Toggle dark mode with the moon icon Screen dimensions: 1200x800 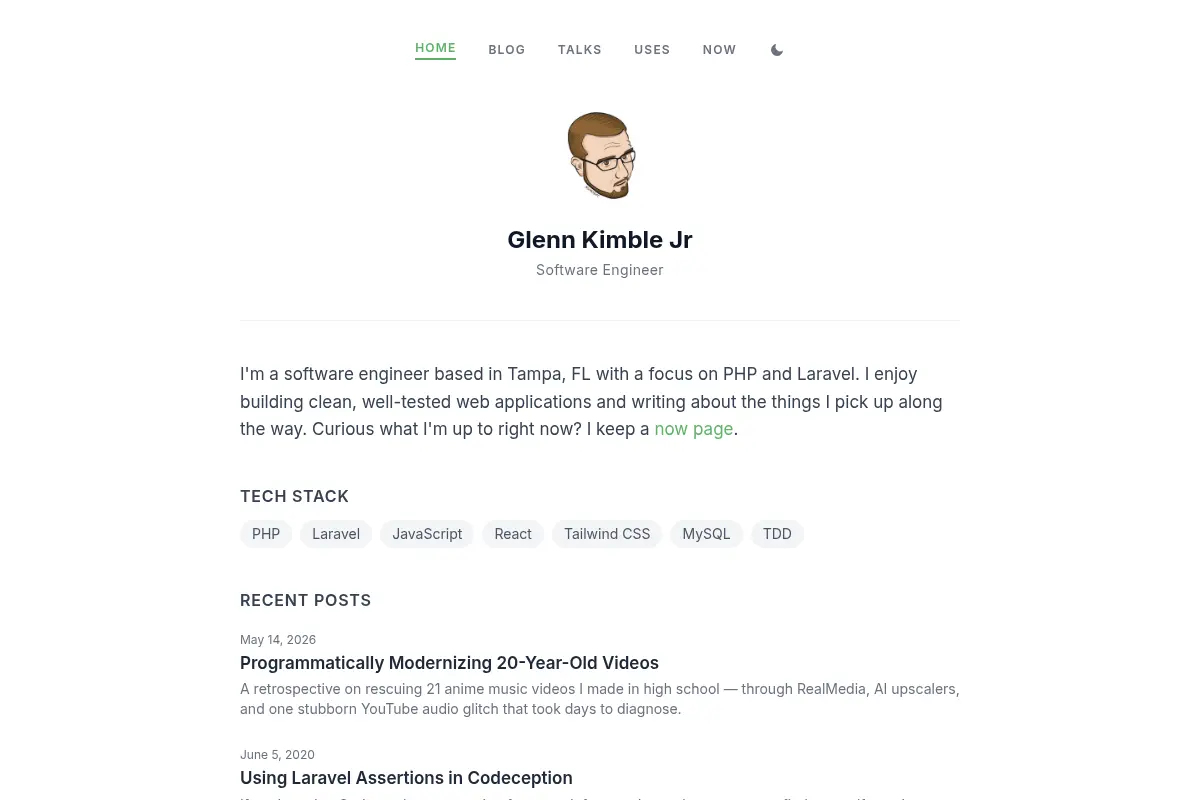pyautogui.click(x=777, y=50)
